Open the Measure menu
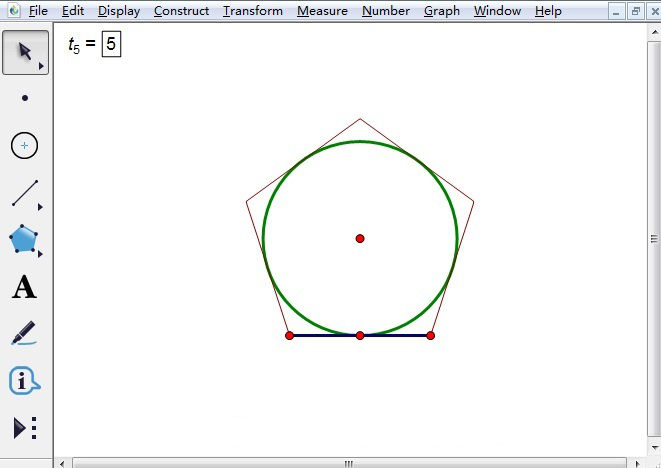Image resolution: width=661 pixels, height=468 pixels. click(x=322, y=11)
